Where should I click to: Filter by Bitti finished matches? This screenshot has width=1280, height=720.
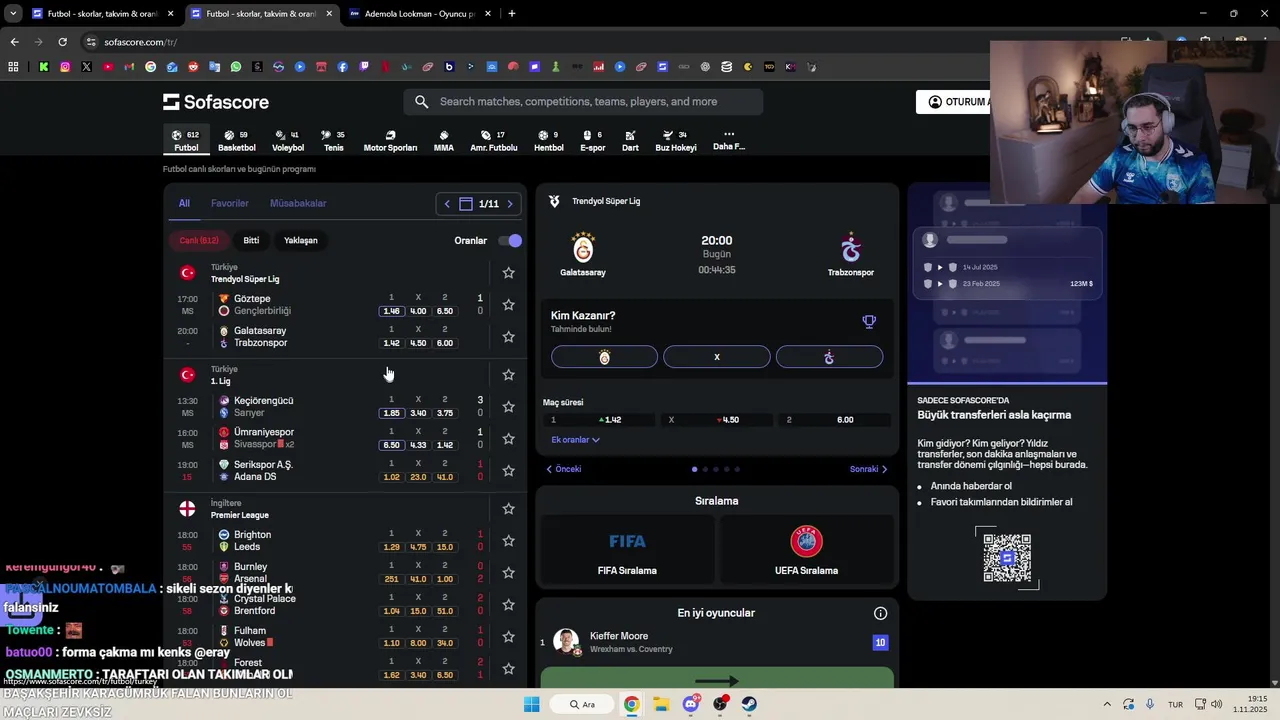[251, 240]
